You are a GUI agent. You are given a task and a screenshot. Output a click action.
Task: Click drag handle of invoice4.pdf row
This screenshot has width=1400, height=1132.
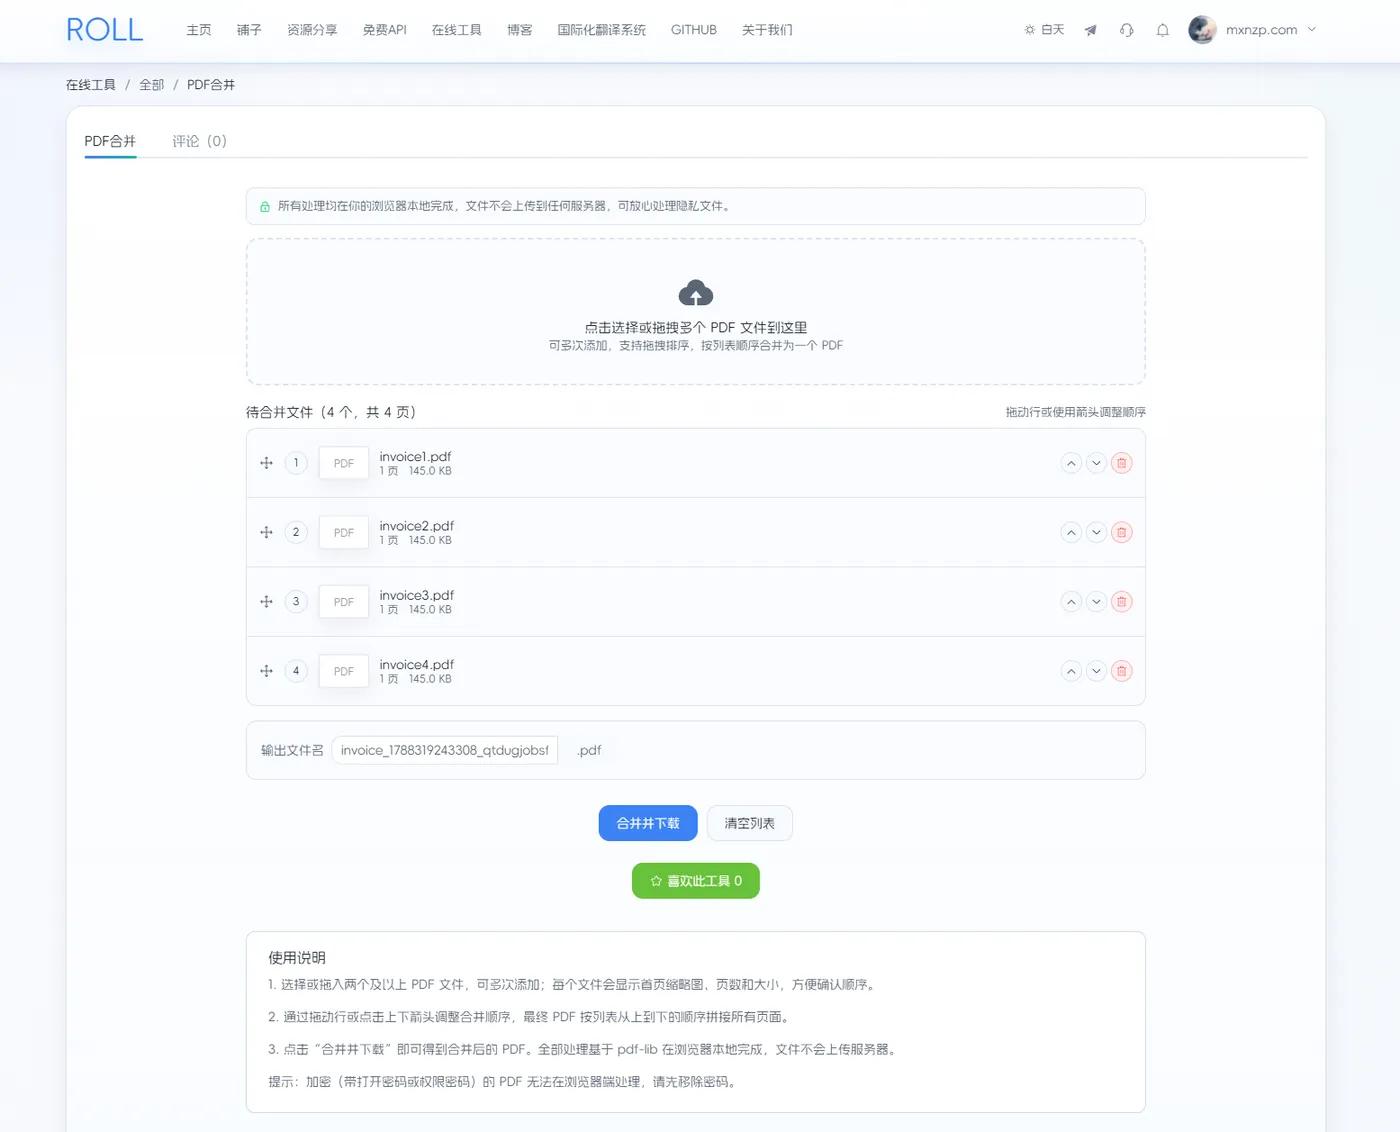(266, 671)
